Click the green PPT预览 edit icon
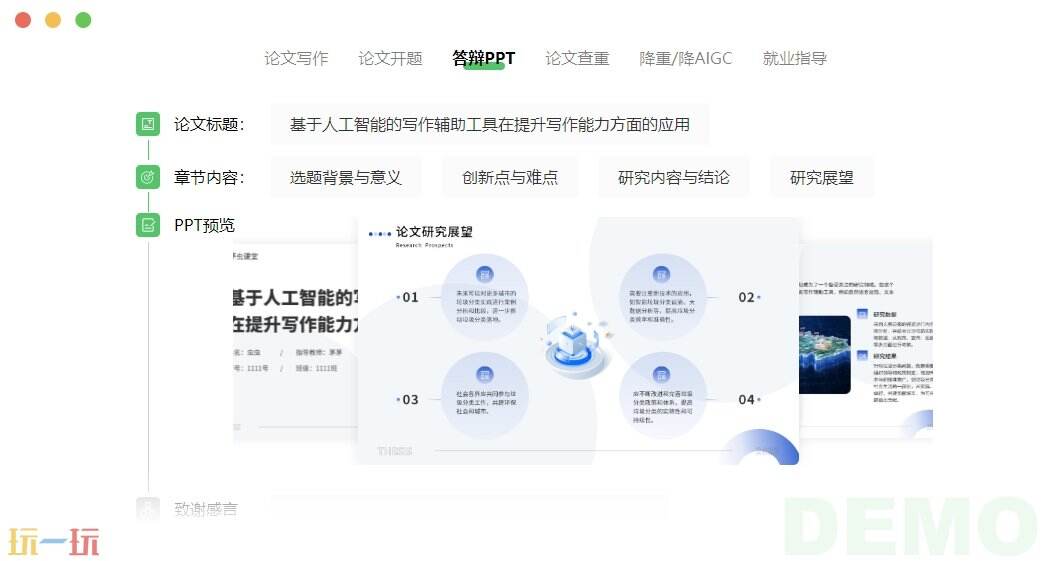Image resolution: width=1063 pixels, height=561 pixels. [148, 225]
